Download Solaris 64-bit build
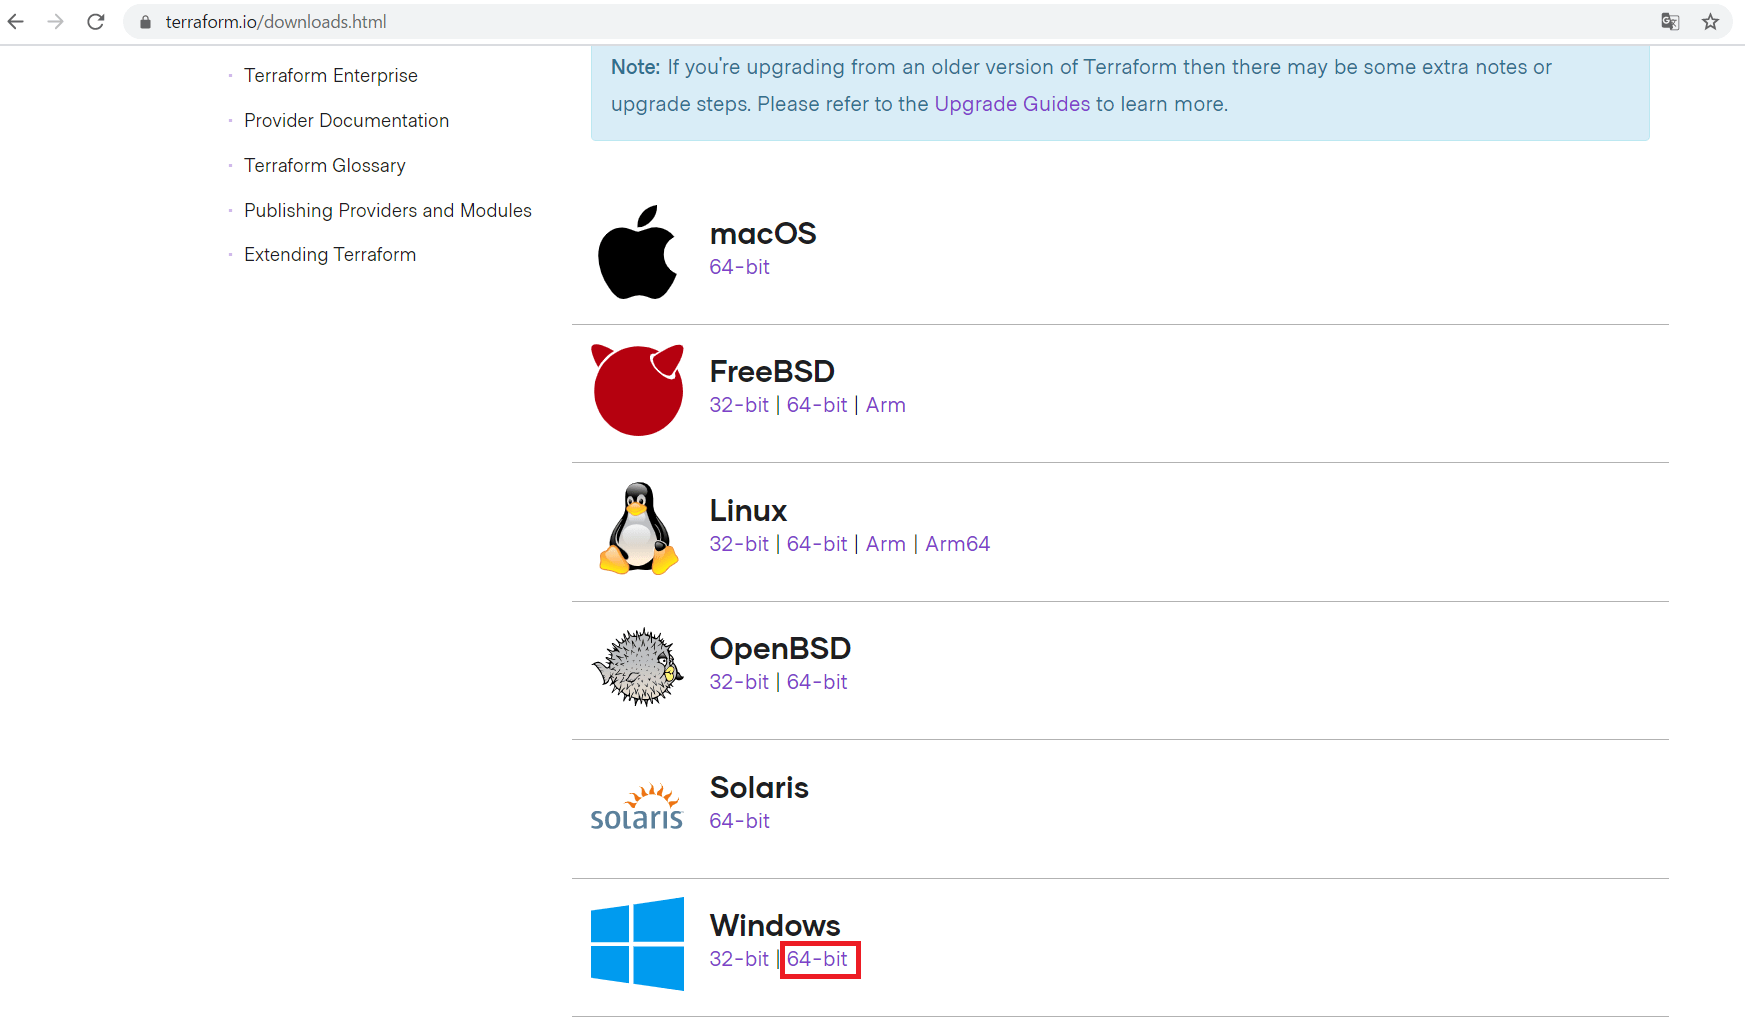1745x1022 pixels. coord(739,821)
